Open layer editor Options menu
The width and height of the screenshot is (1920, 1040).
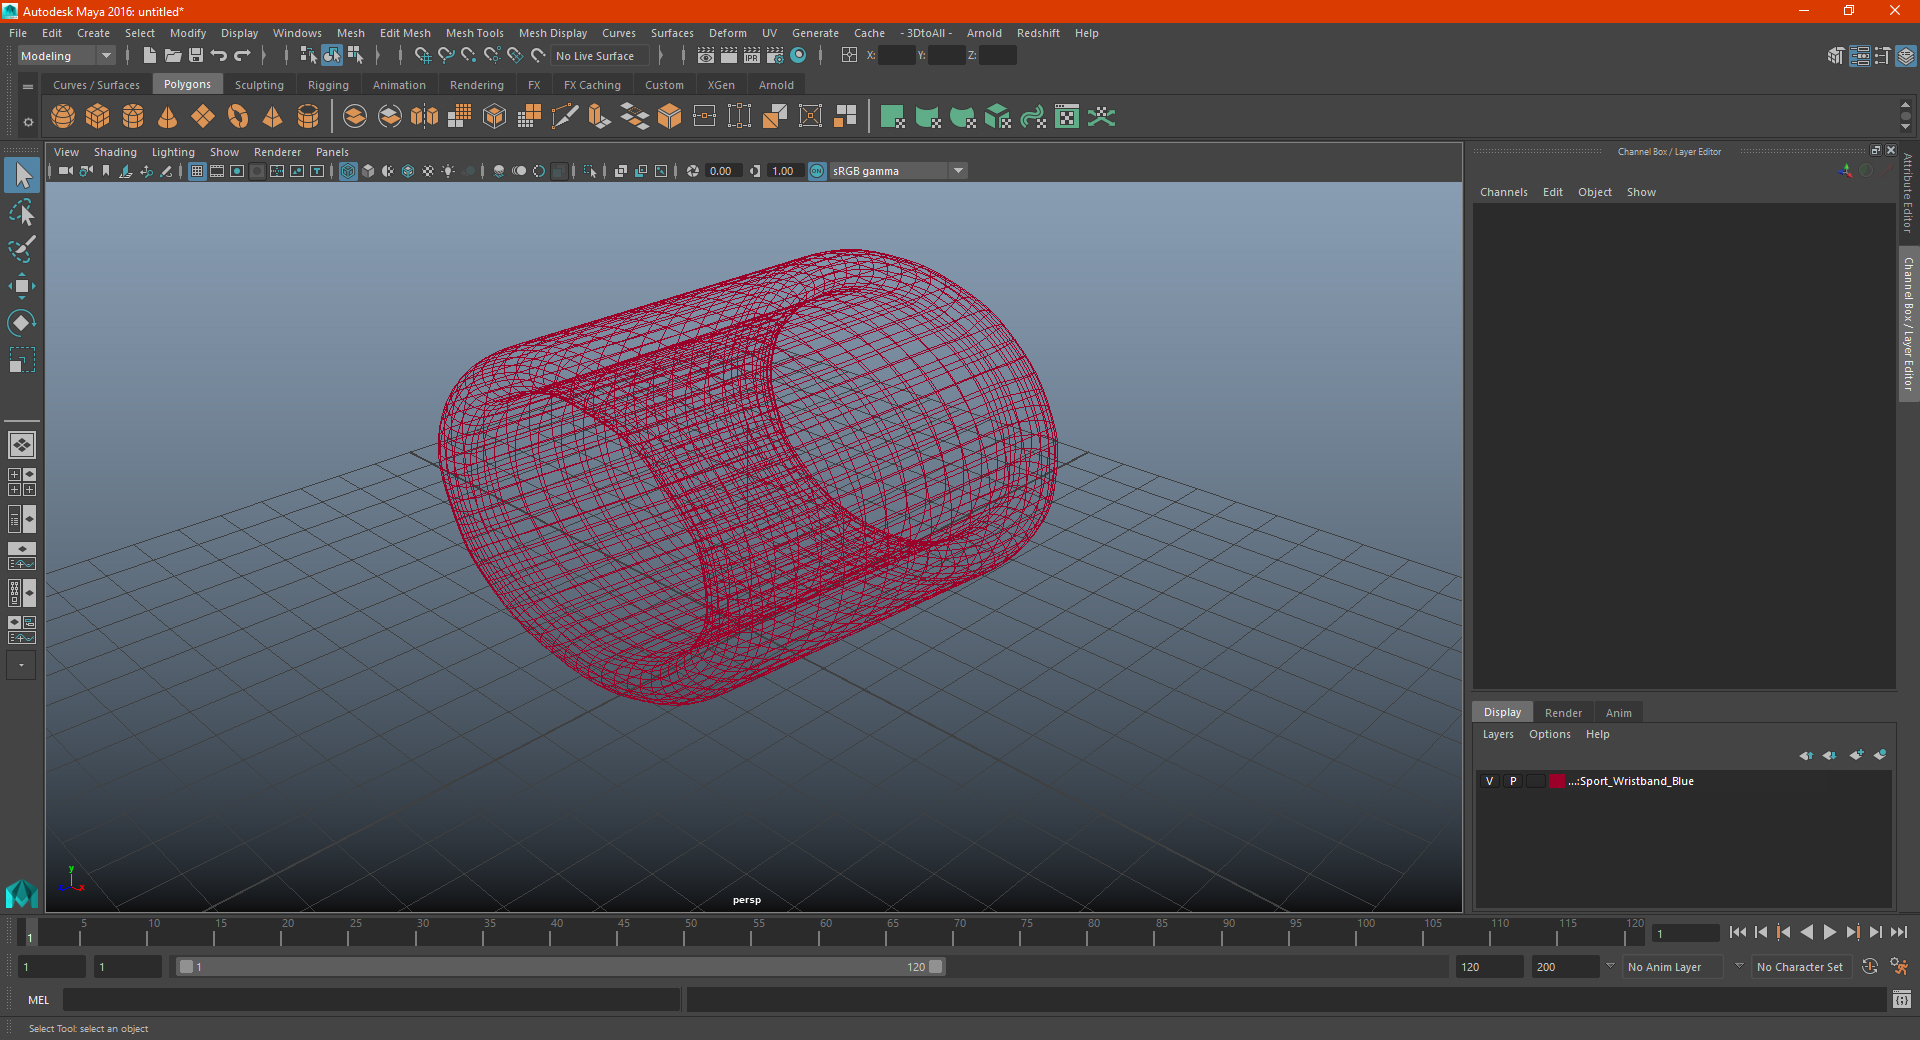pos(1550,734)
